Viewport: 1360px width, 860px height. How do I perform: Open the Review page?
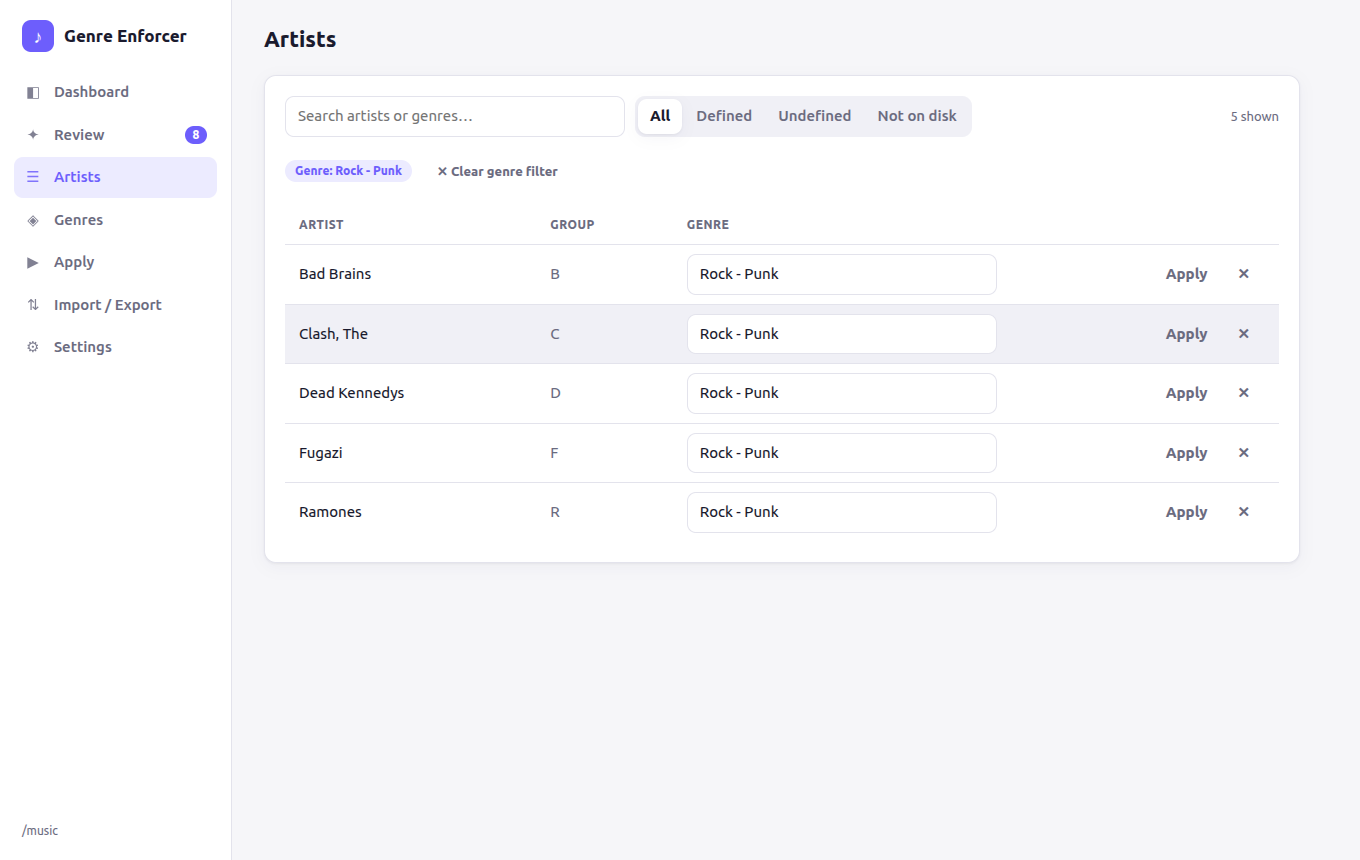115,135
